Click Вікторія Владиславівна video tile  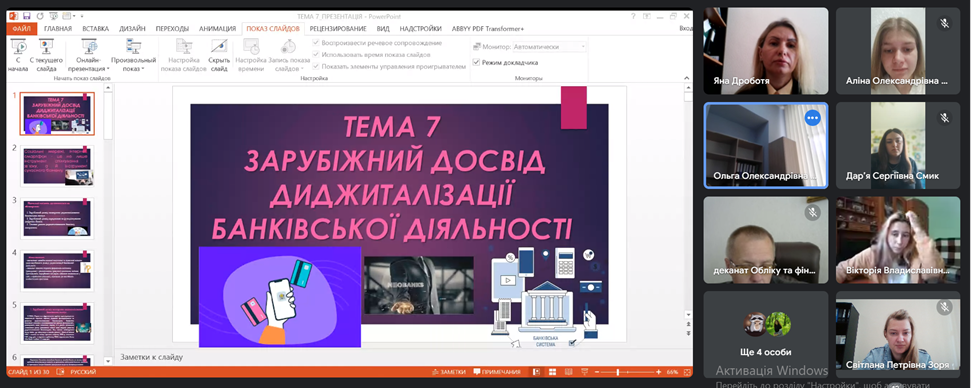click(898, 240)
